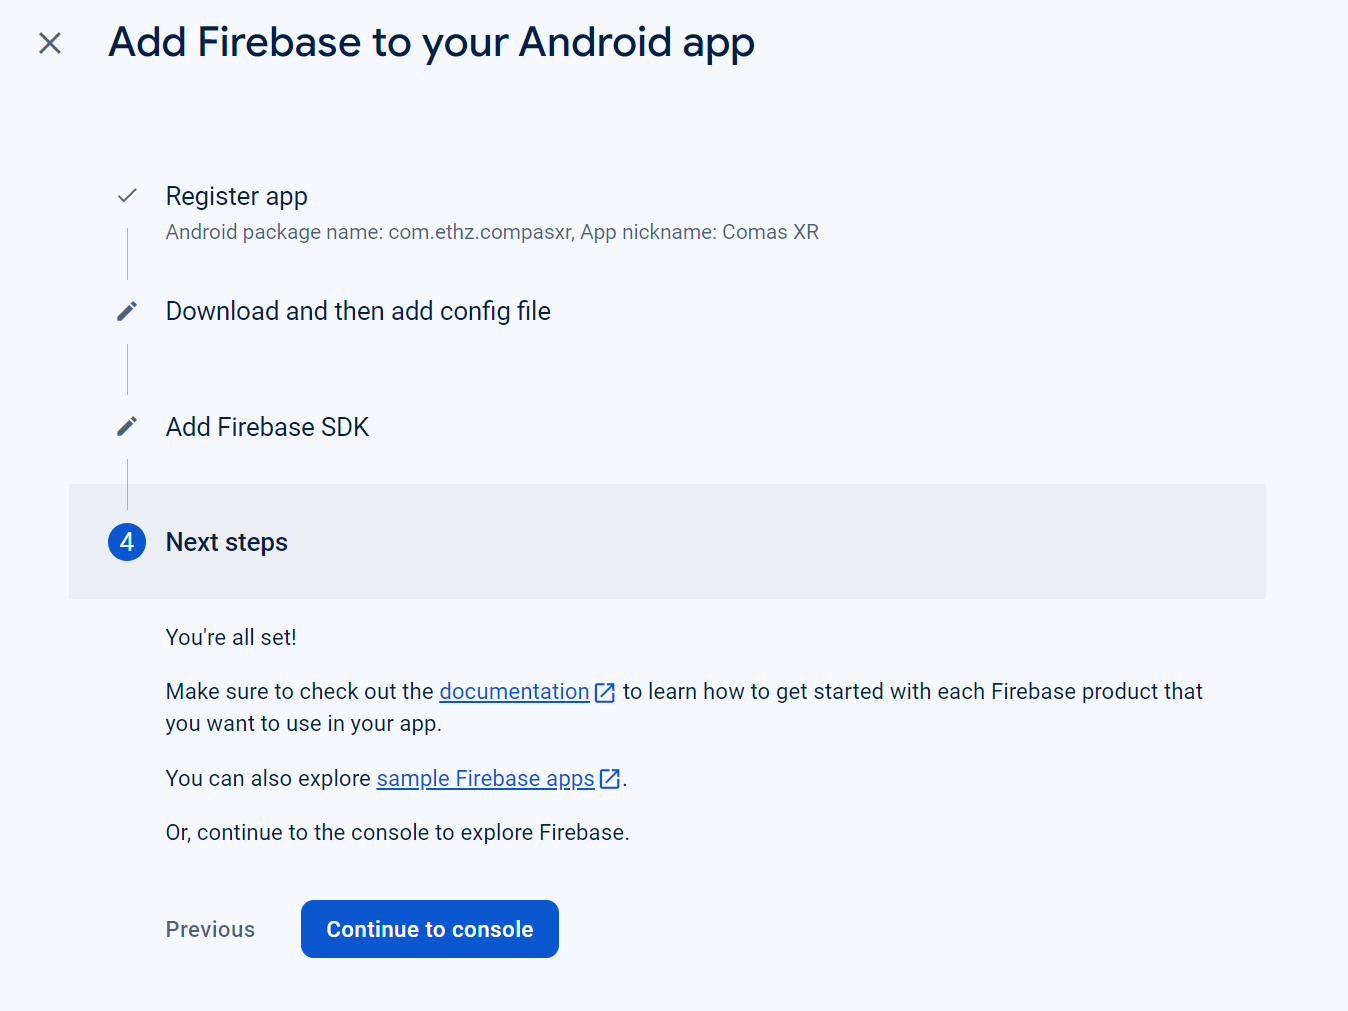Open the sample Firebase apps link

click(x=484, y=778)
